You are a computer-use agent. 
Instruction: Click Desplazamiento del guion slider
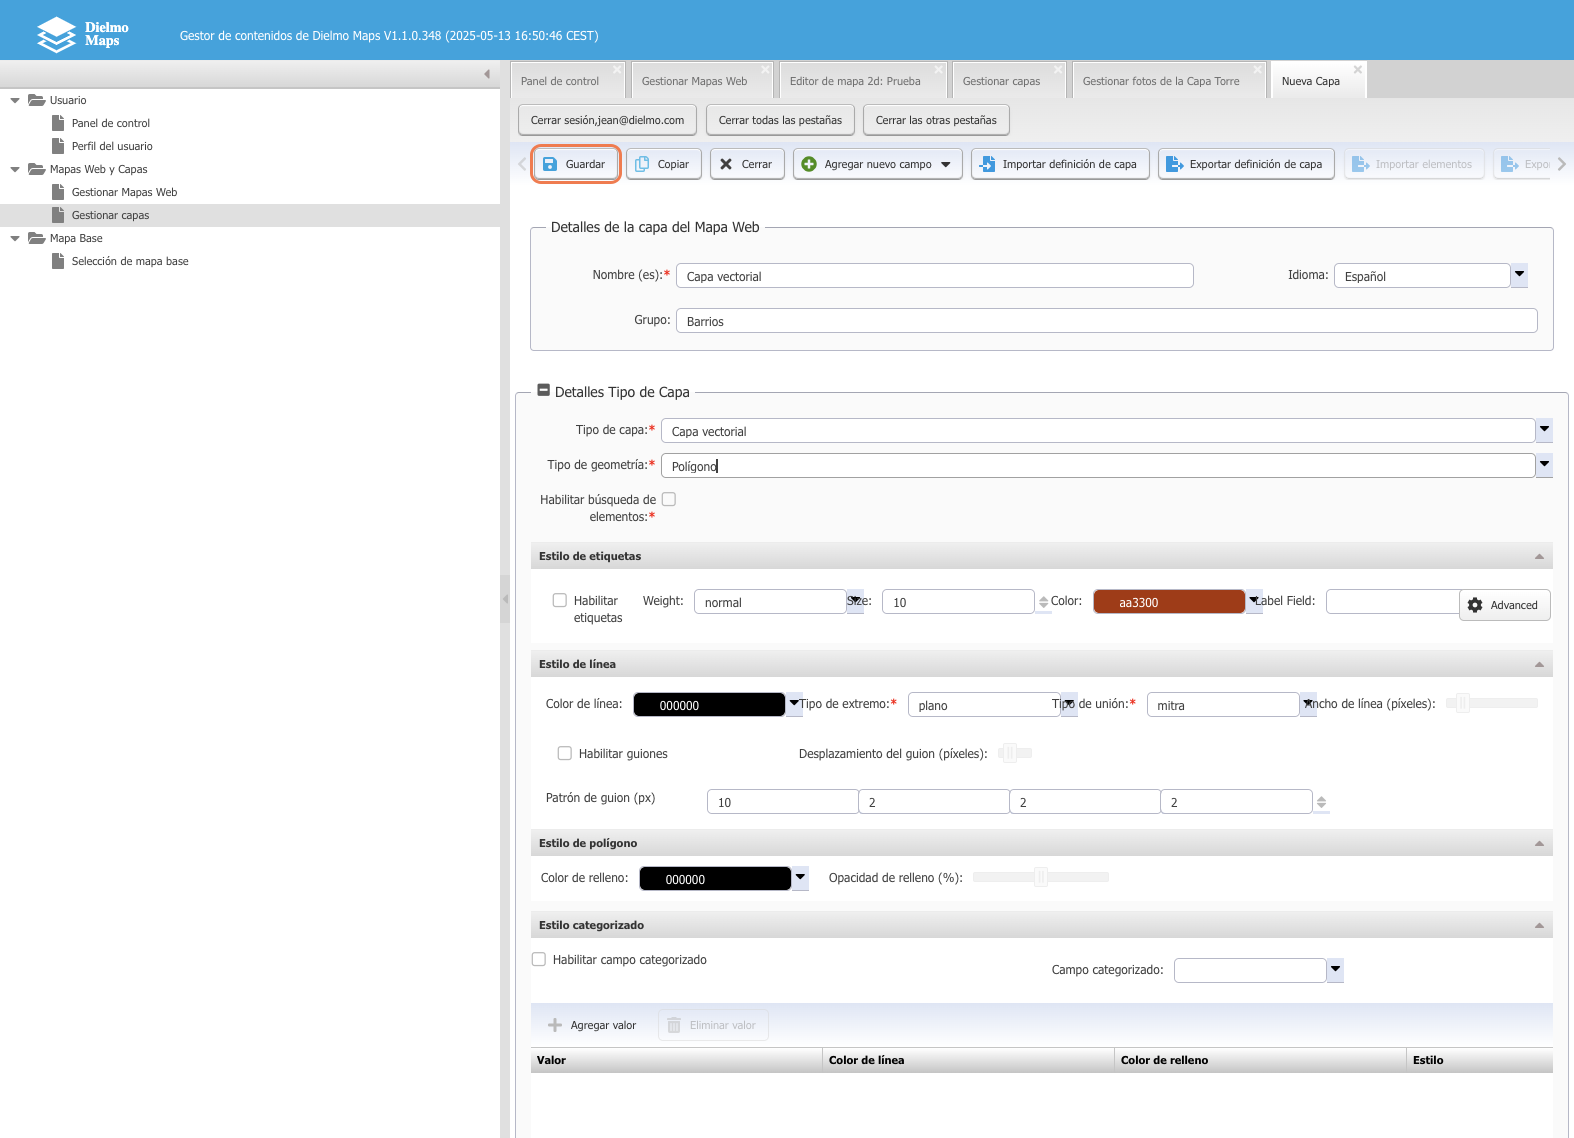1014,753
